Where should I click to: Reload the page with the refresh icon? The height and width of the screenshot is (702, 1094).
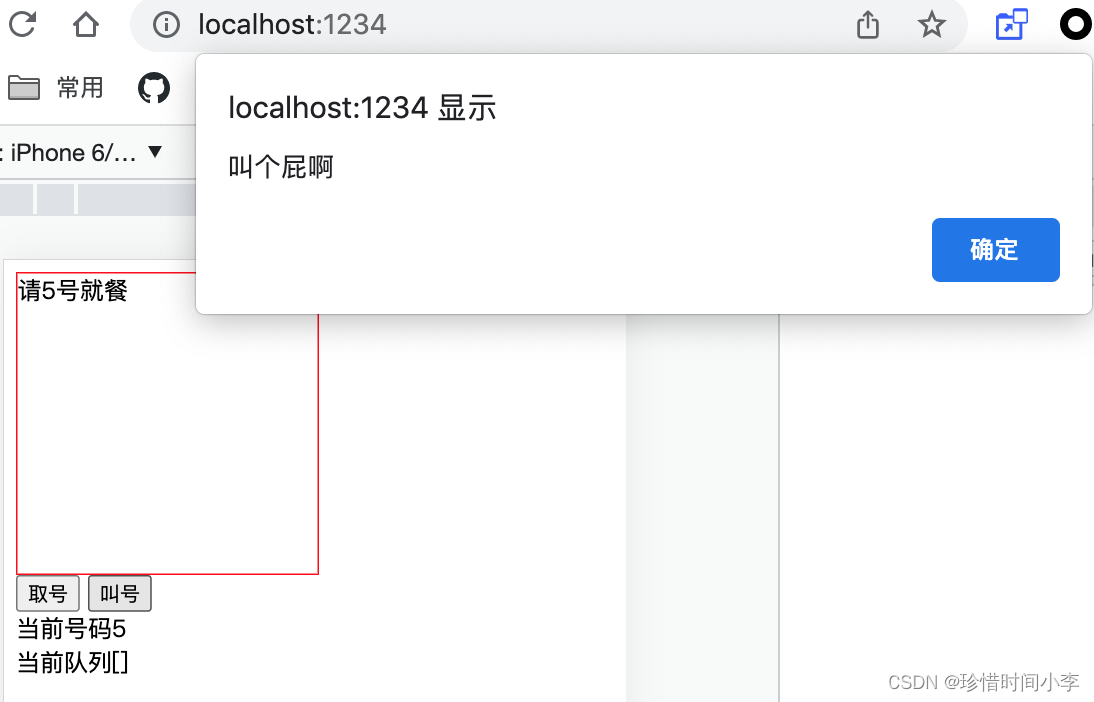[x=22, y=24]
